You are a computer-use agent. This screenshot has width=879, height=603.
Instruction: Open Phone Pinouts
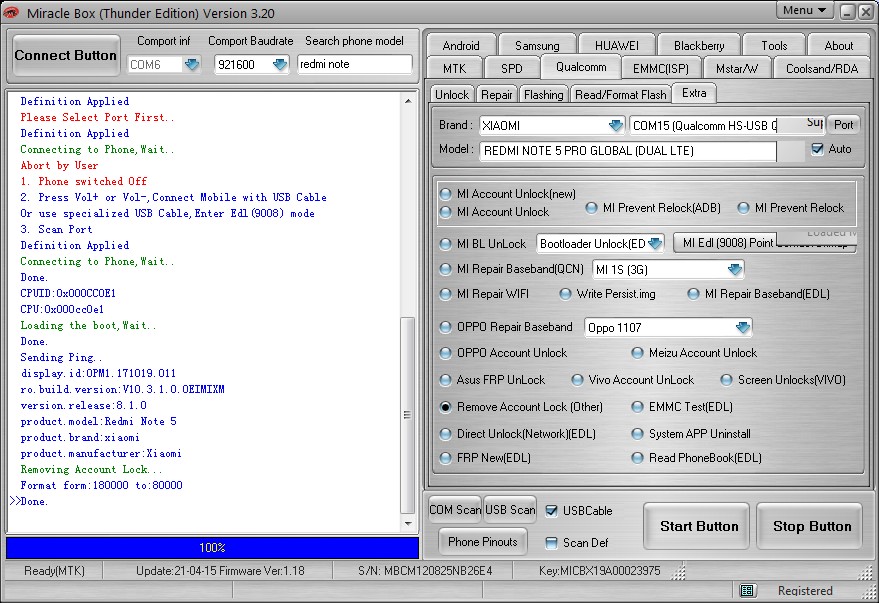pyautogui.click(x=483, y=541)
